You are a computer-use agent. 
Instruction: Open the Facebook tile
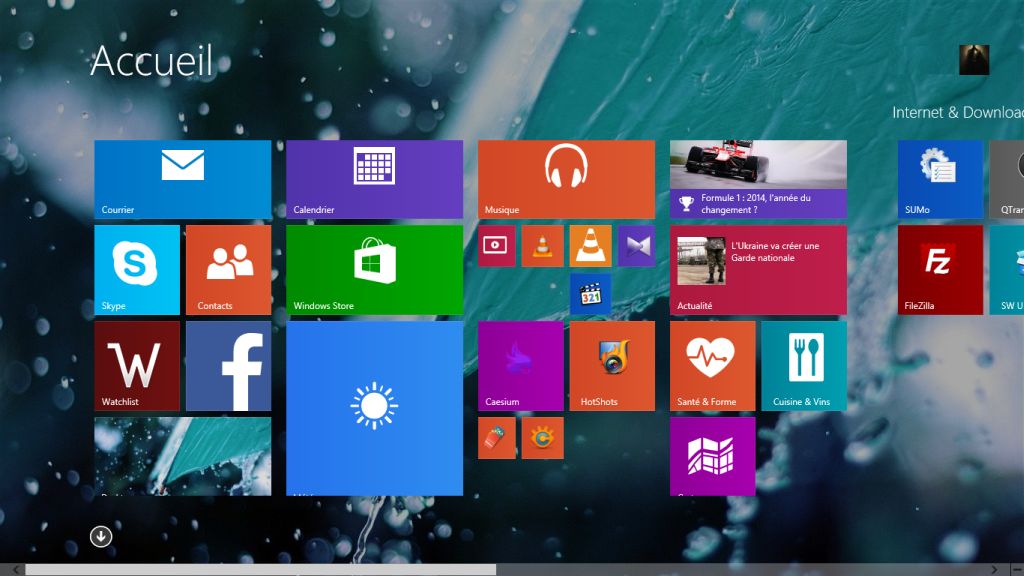(229, 366)
